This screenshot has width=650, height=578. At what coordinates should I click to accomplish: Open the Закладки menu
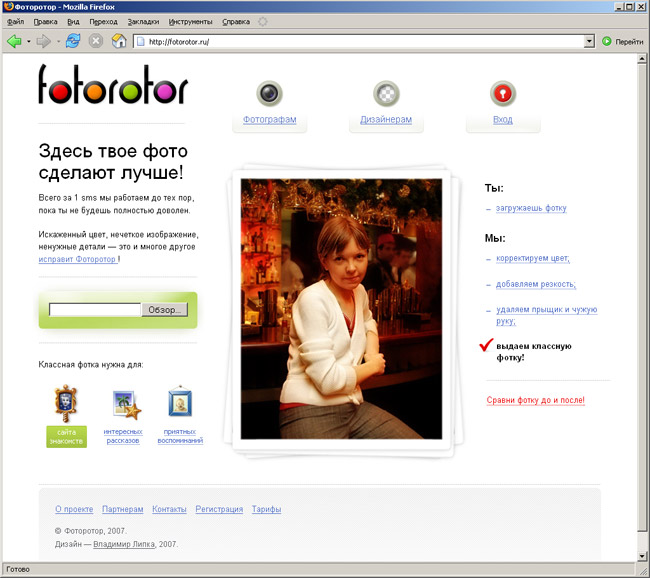[x=143, y=21]
